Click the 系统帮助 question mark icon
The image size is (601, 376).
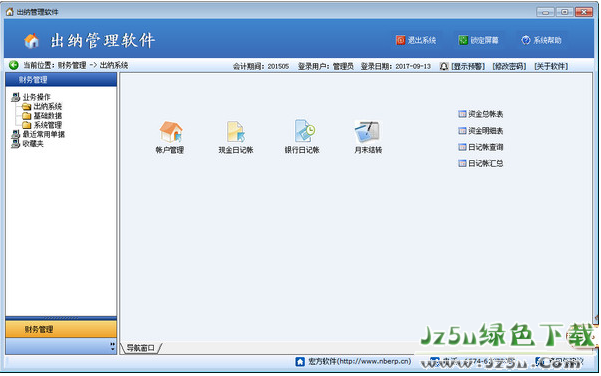[526, 40]
